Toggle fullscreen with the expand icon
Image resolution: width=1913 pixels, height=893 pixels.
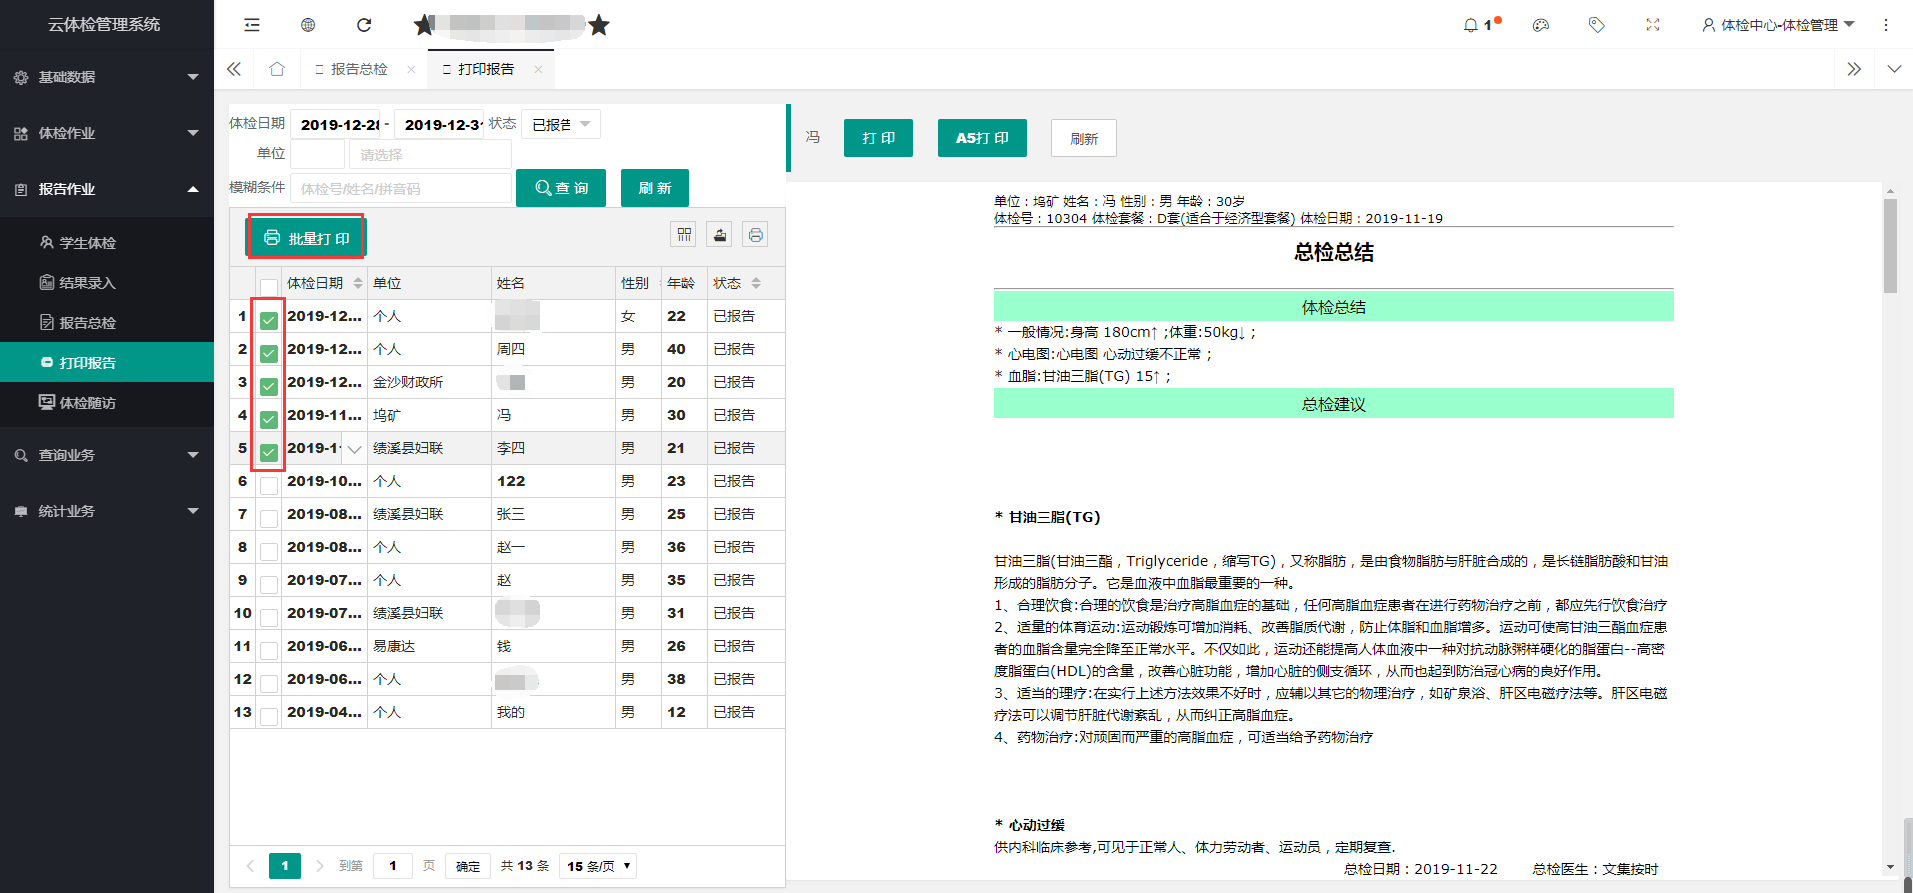click(x=1653, y=25)
